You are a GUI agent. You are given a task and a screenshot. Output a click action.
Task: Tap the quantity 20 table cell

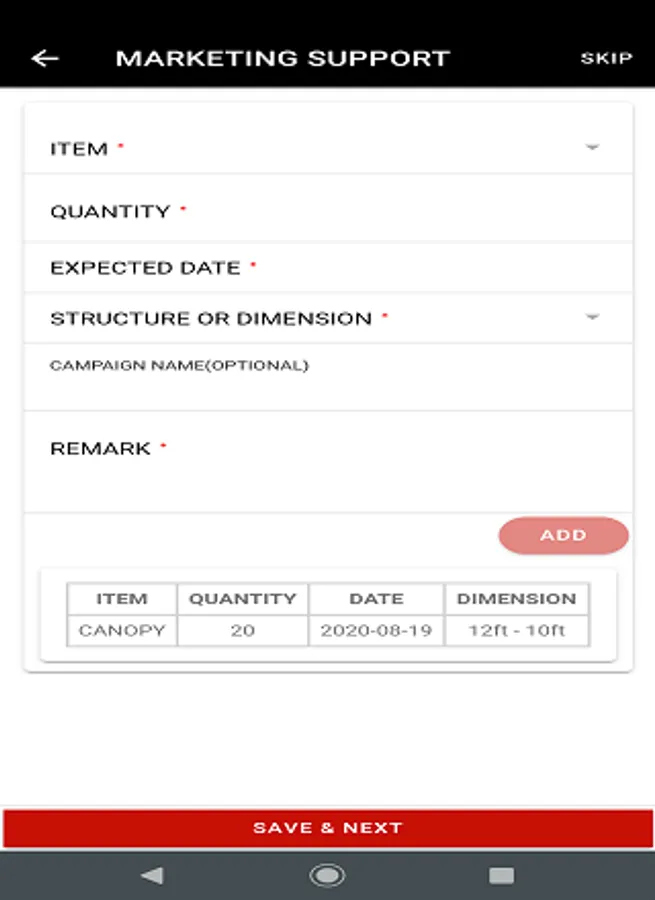242,631
